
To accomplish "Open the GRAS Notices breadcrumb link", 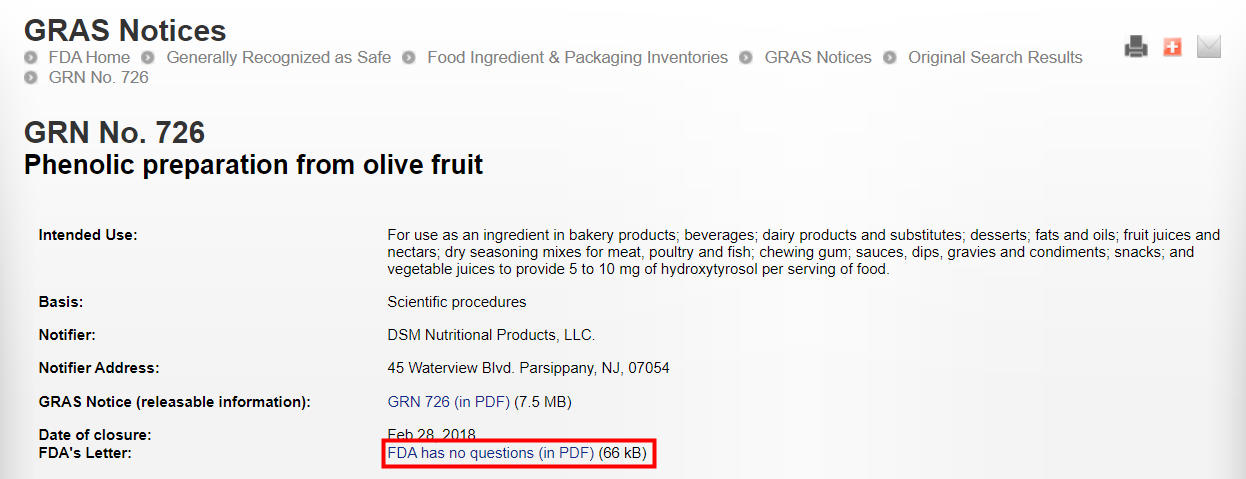I will pyautogui.click(x=818, y=58).
